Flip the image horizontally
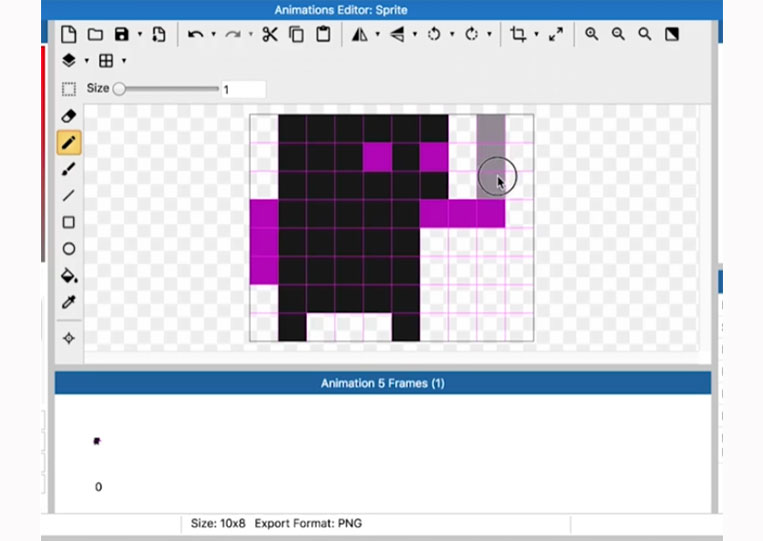 [360, 34]
